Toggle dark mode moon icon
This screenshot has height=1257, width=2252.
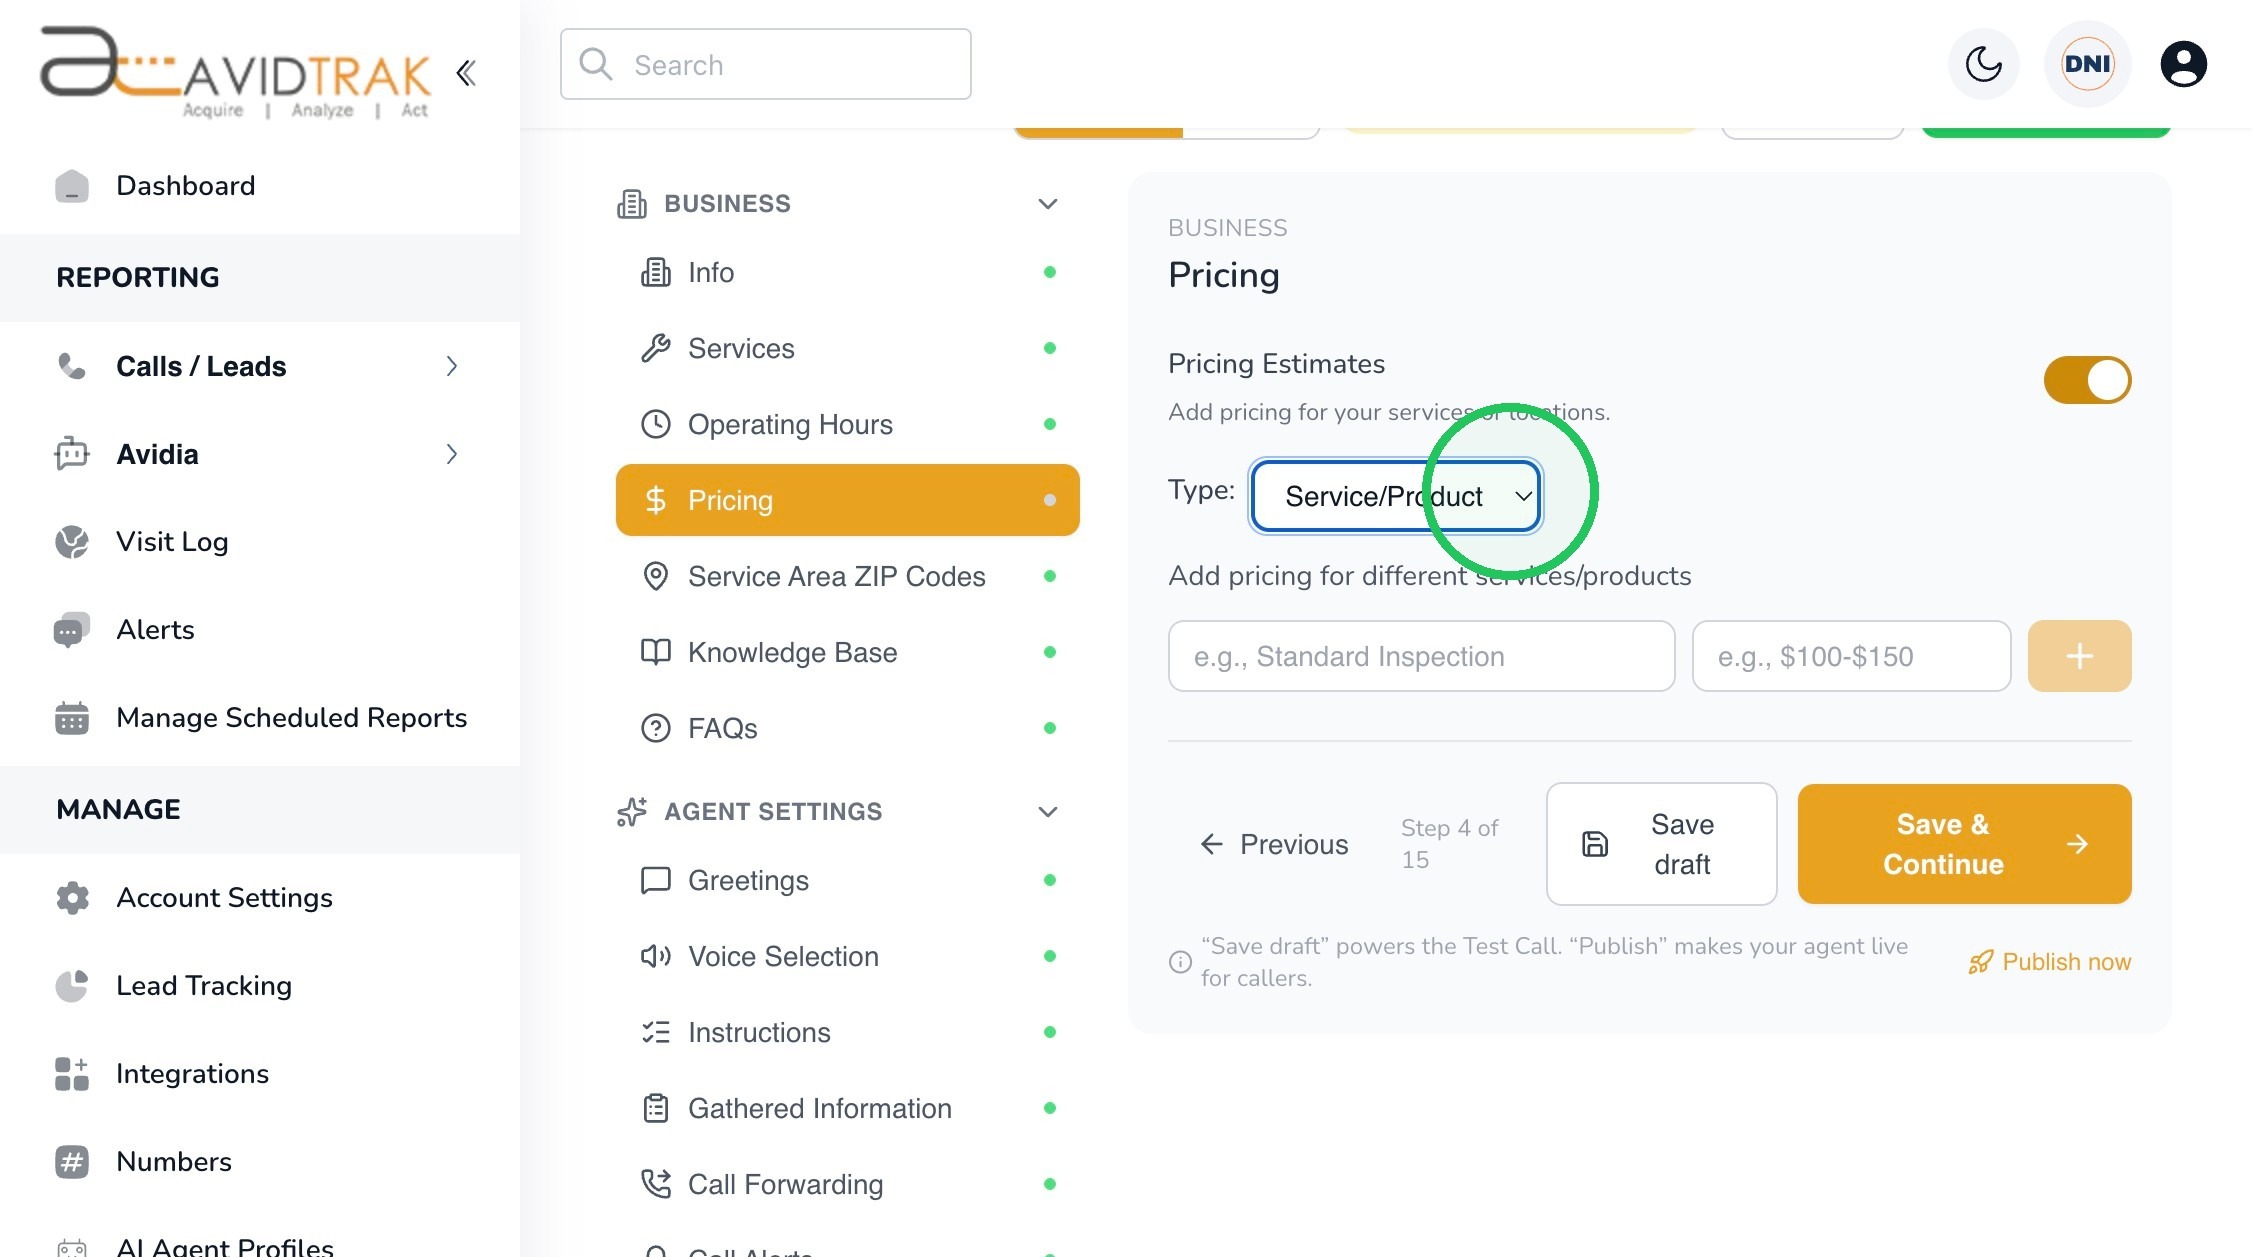tap(1984, 64)
